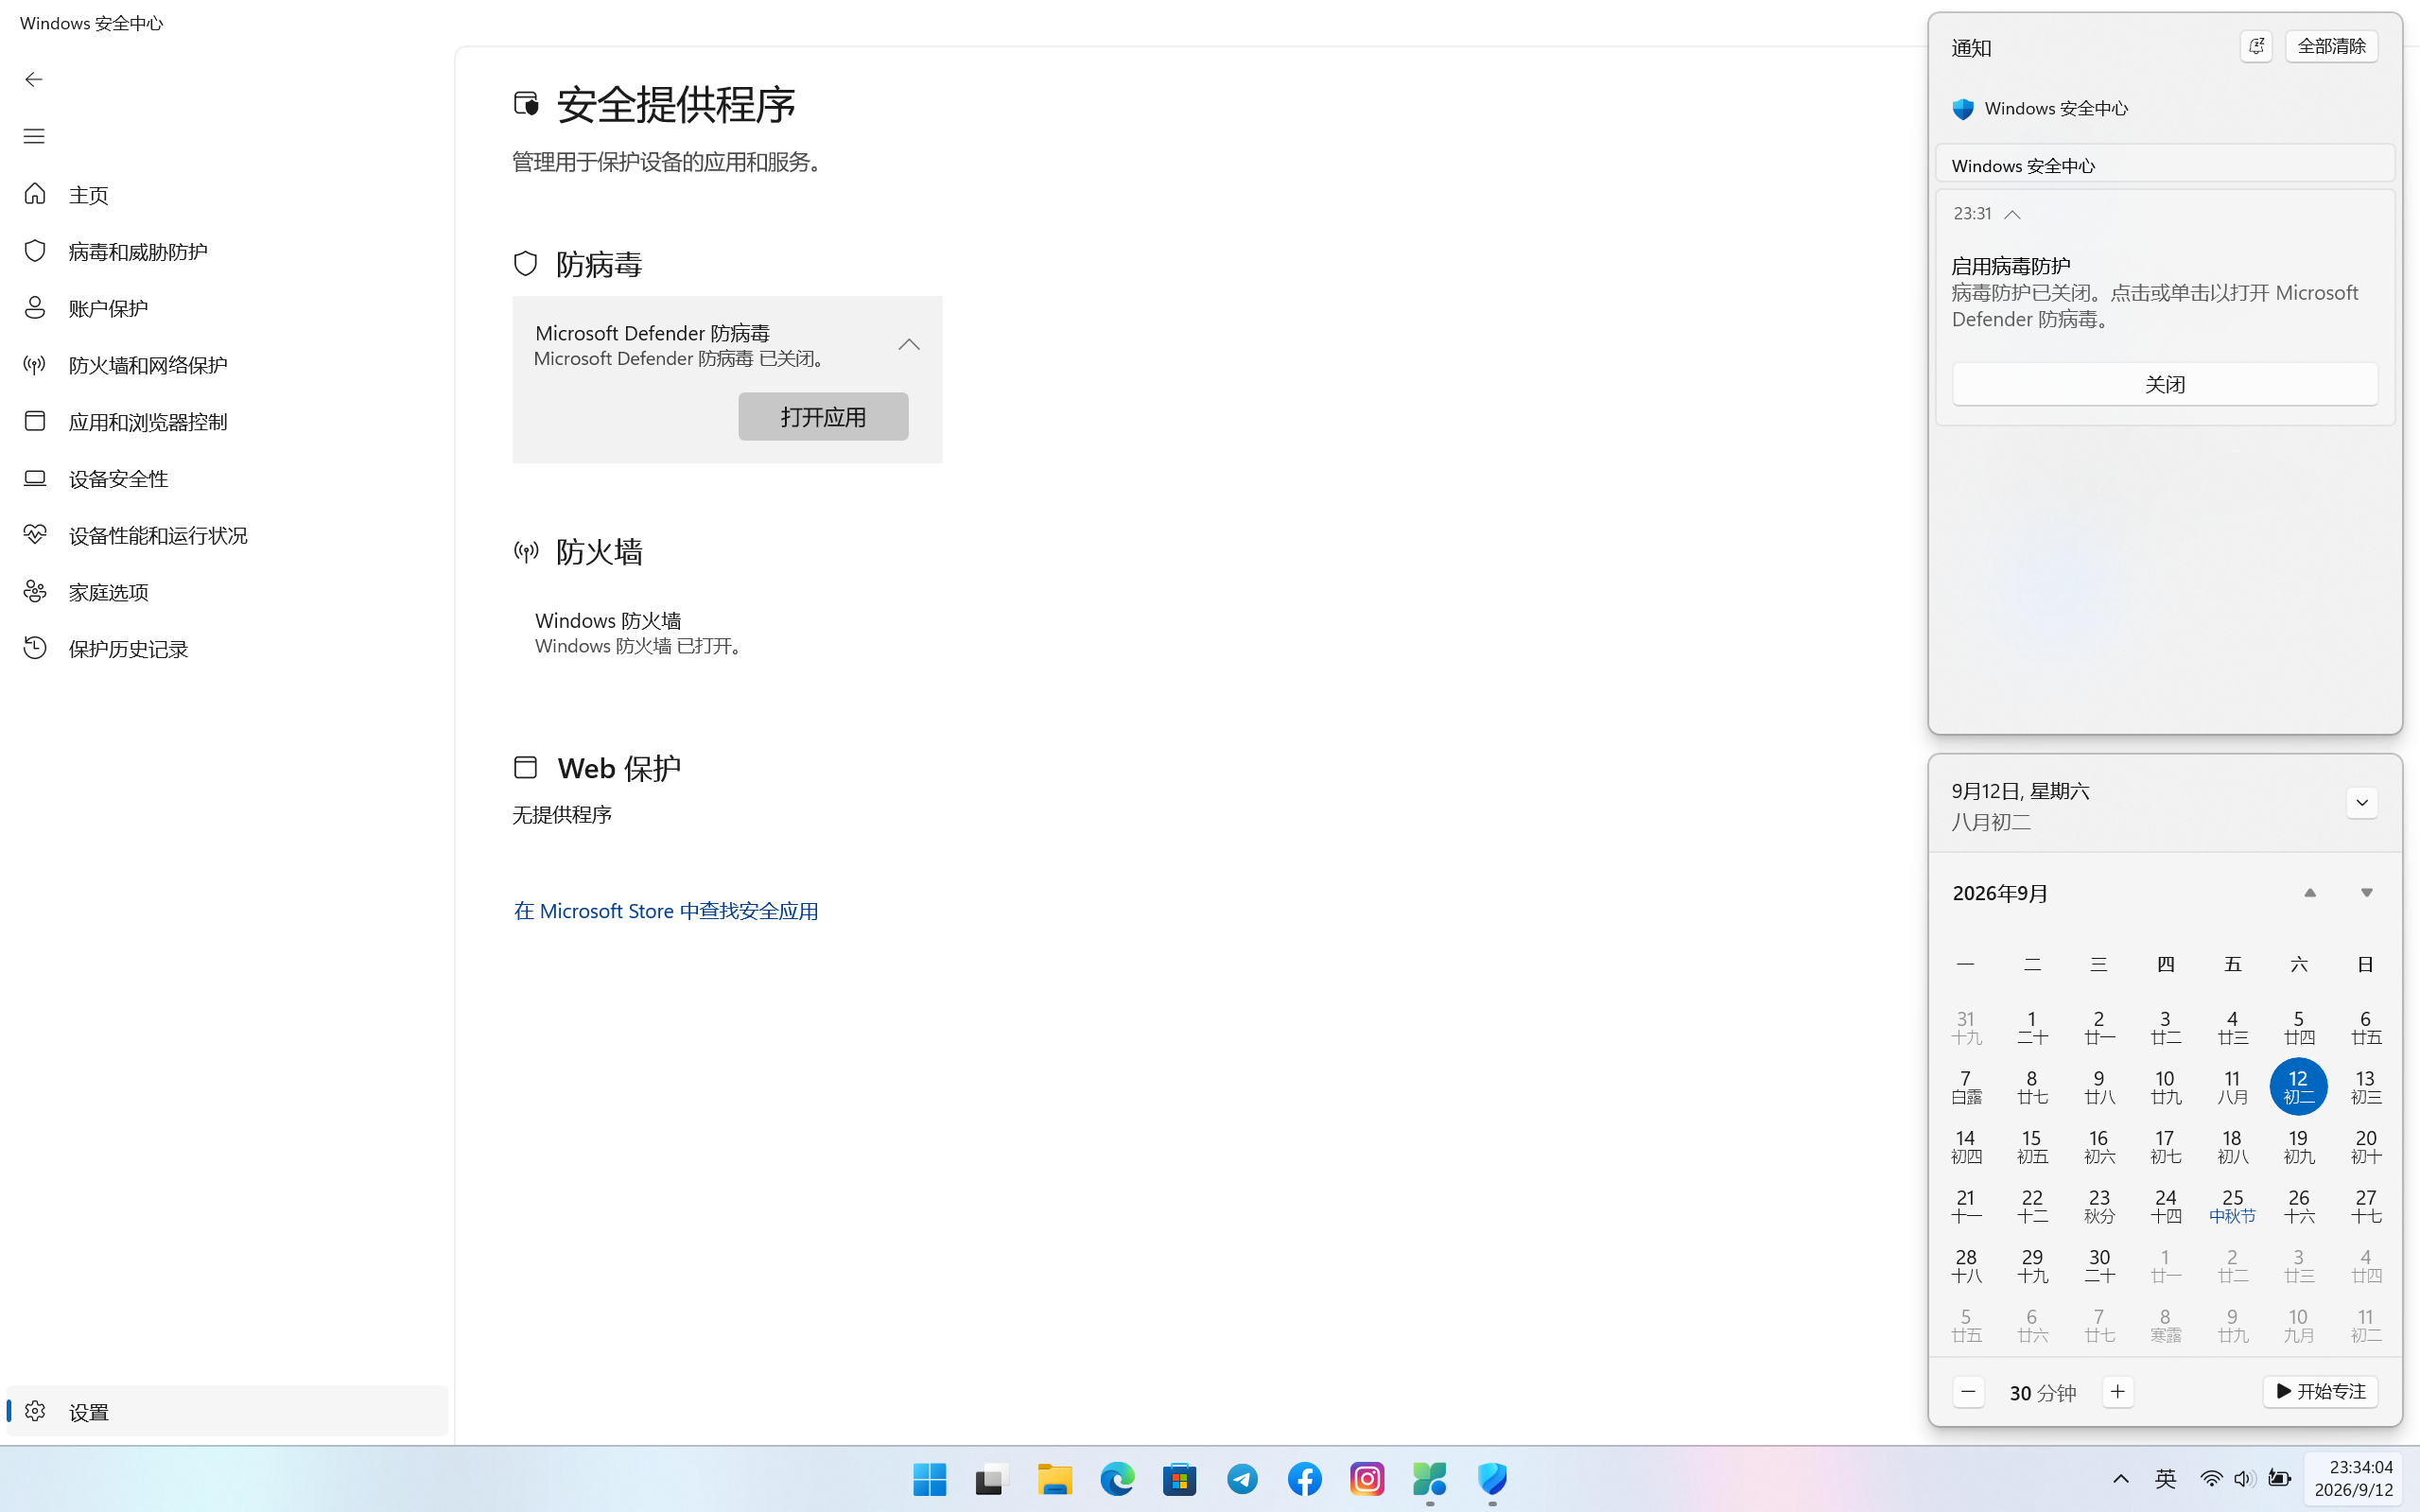
Task: Switch input method 英 indicator
Action: pyautogui.click(x=2165, y=1479)
